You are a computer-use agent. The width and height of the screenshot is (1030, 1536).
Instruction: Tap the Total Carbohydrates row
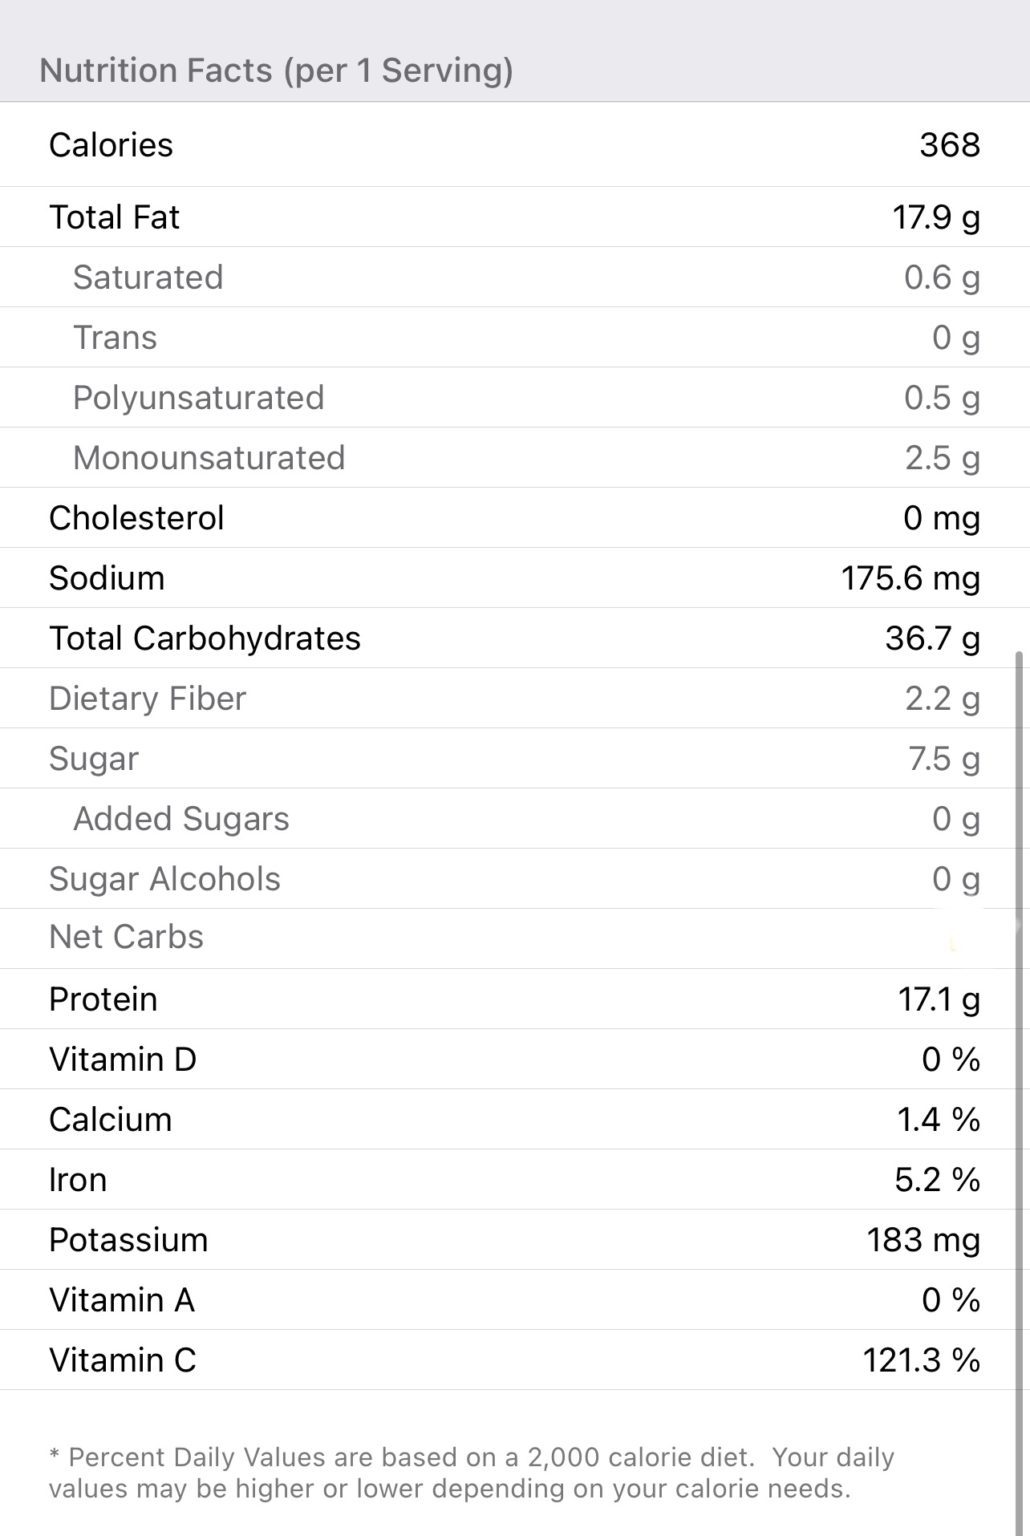point(514,638)
